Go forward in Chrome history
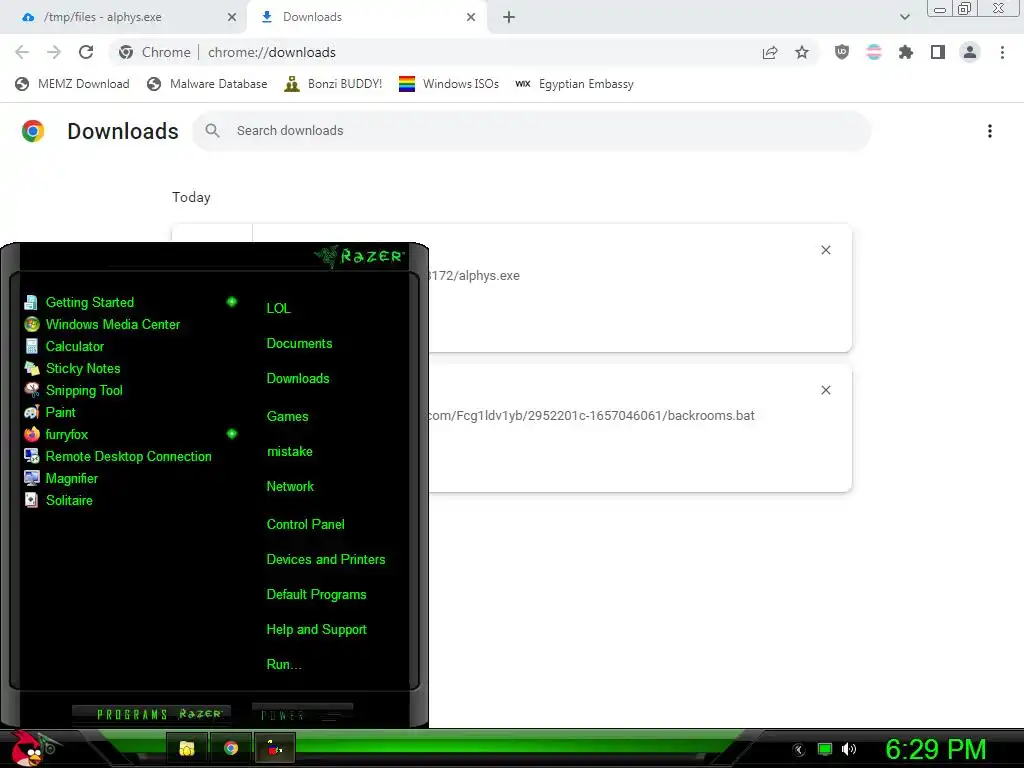This screenshot has width=1024, height=768. click(x=54, y=52)
